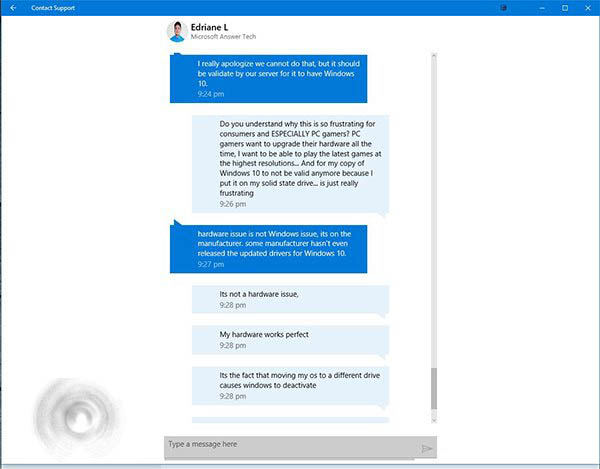Click the scrollbar up arrow

point(434,56)
